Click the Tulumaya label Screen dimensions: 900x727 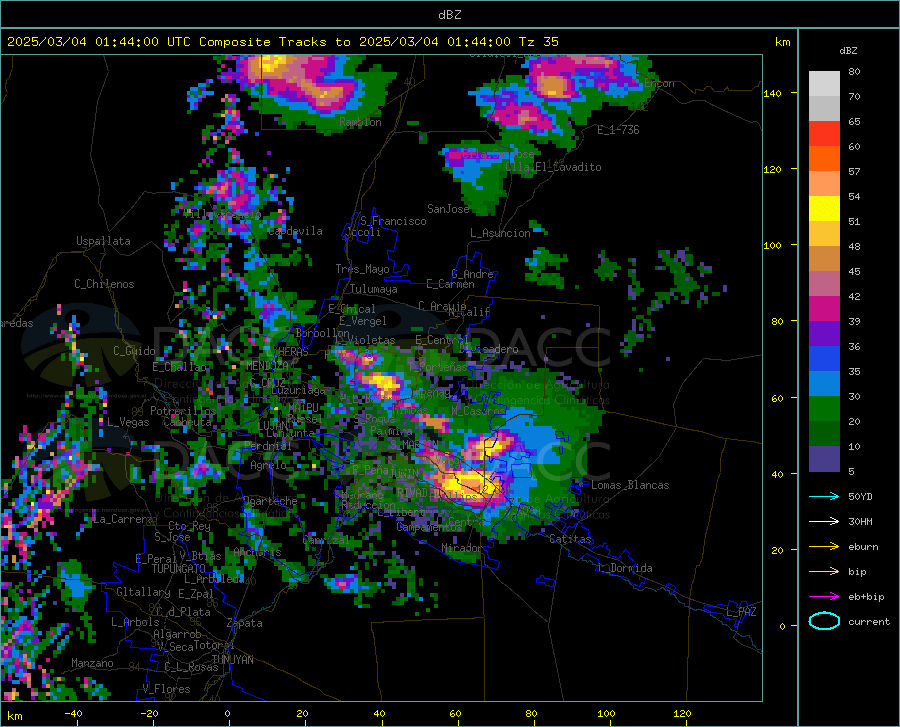(x=373, y=289)
